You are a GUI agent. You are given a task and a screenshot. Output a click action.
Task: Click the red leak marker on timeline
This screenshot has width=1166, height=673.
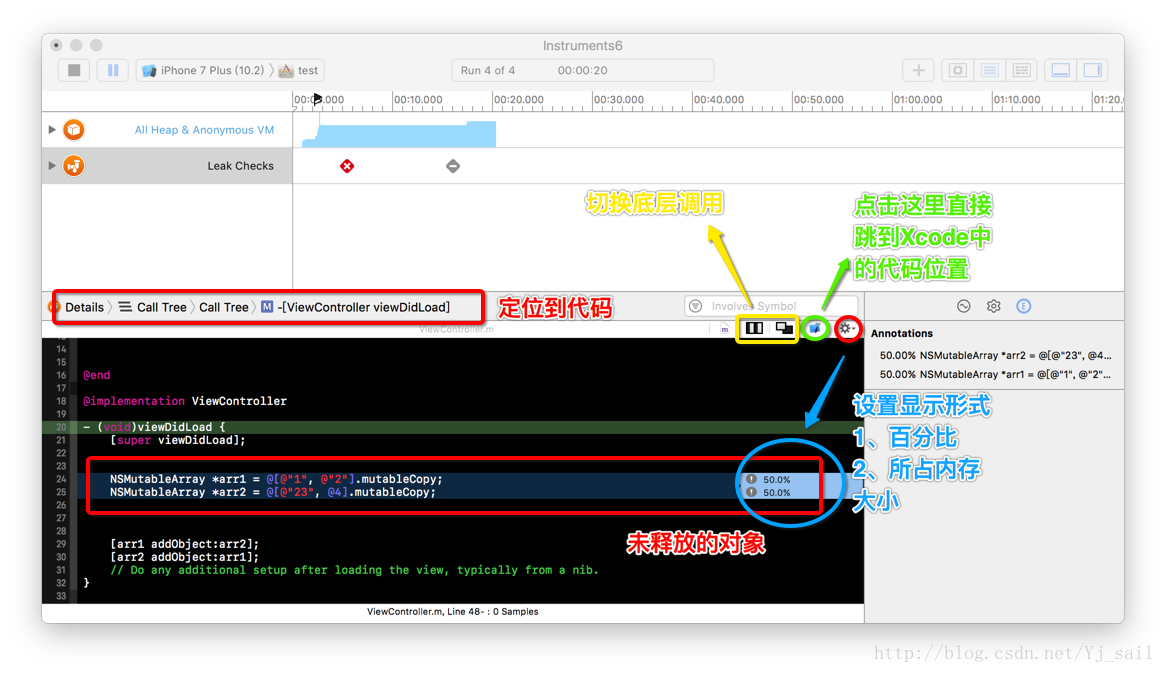347,166
